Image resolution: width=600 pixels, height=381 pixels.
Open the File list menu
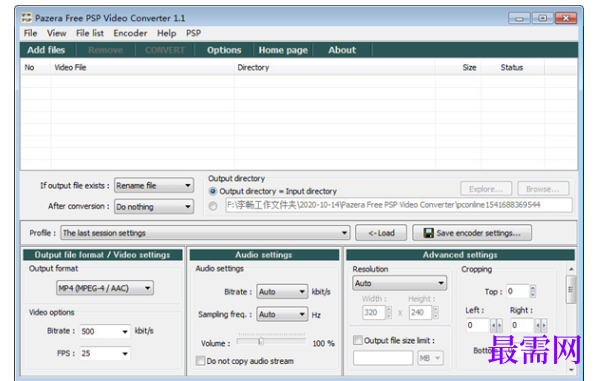click(x=90, y=33)
